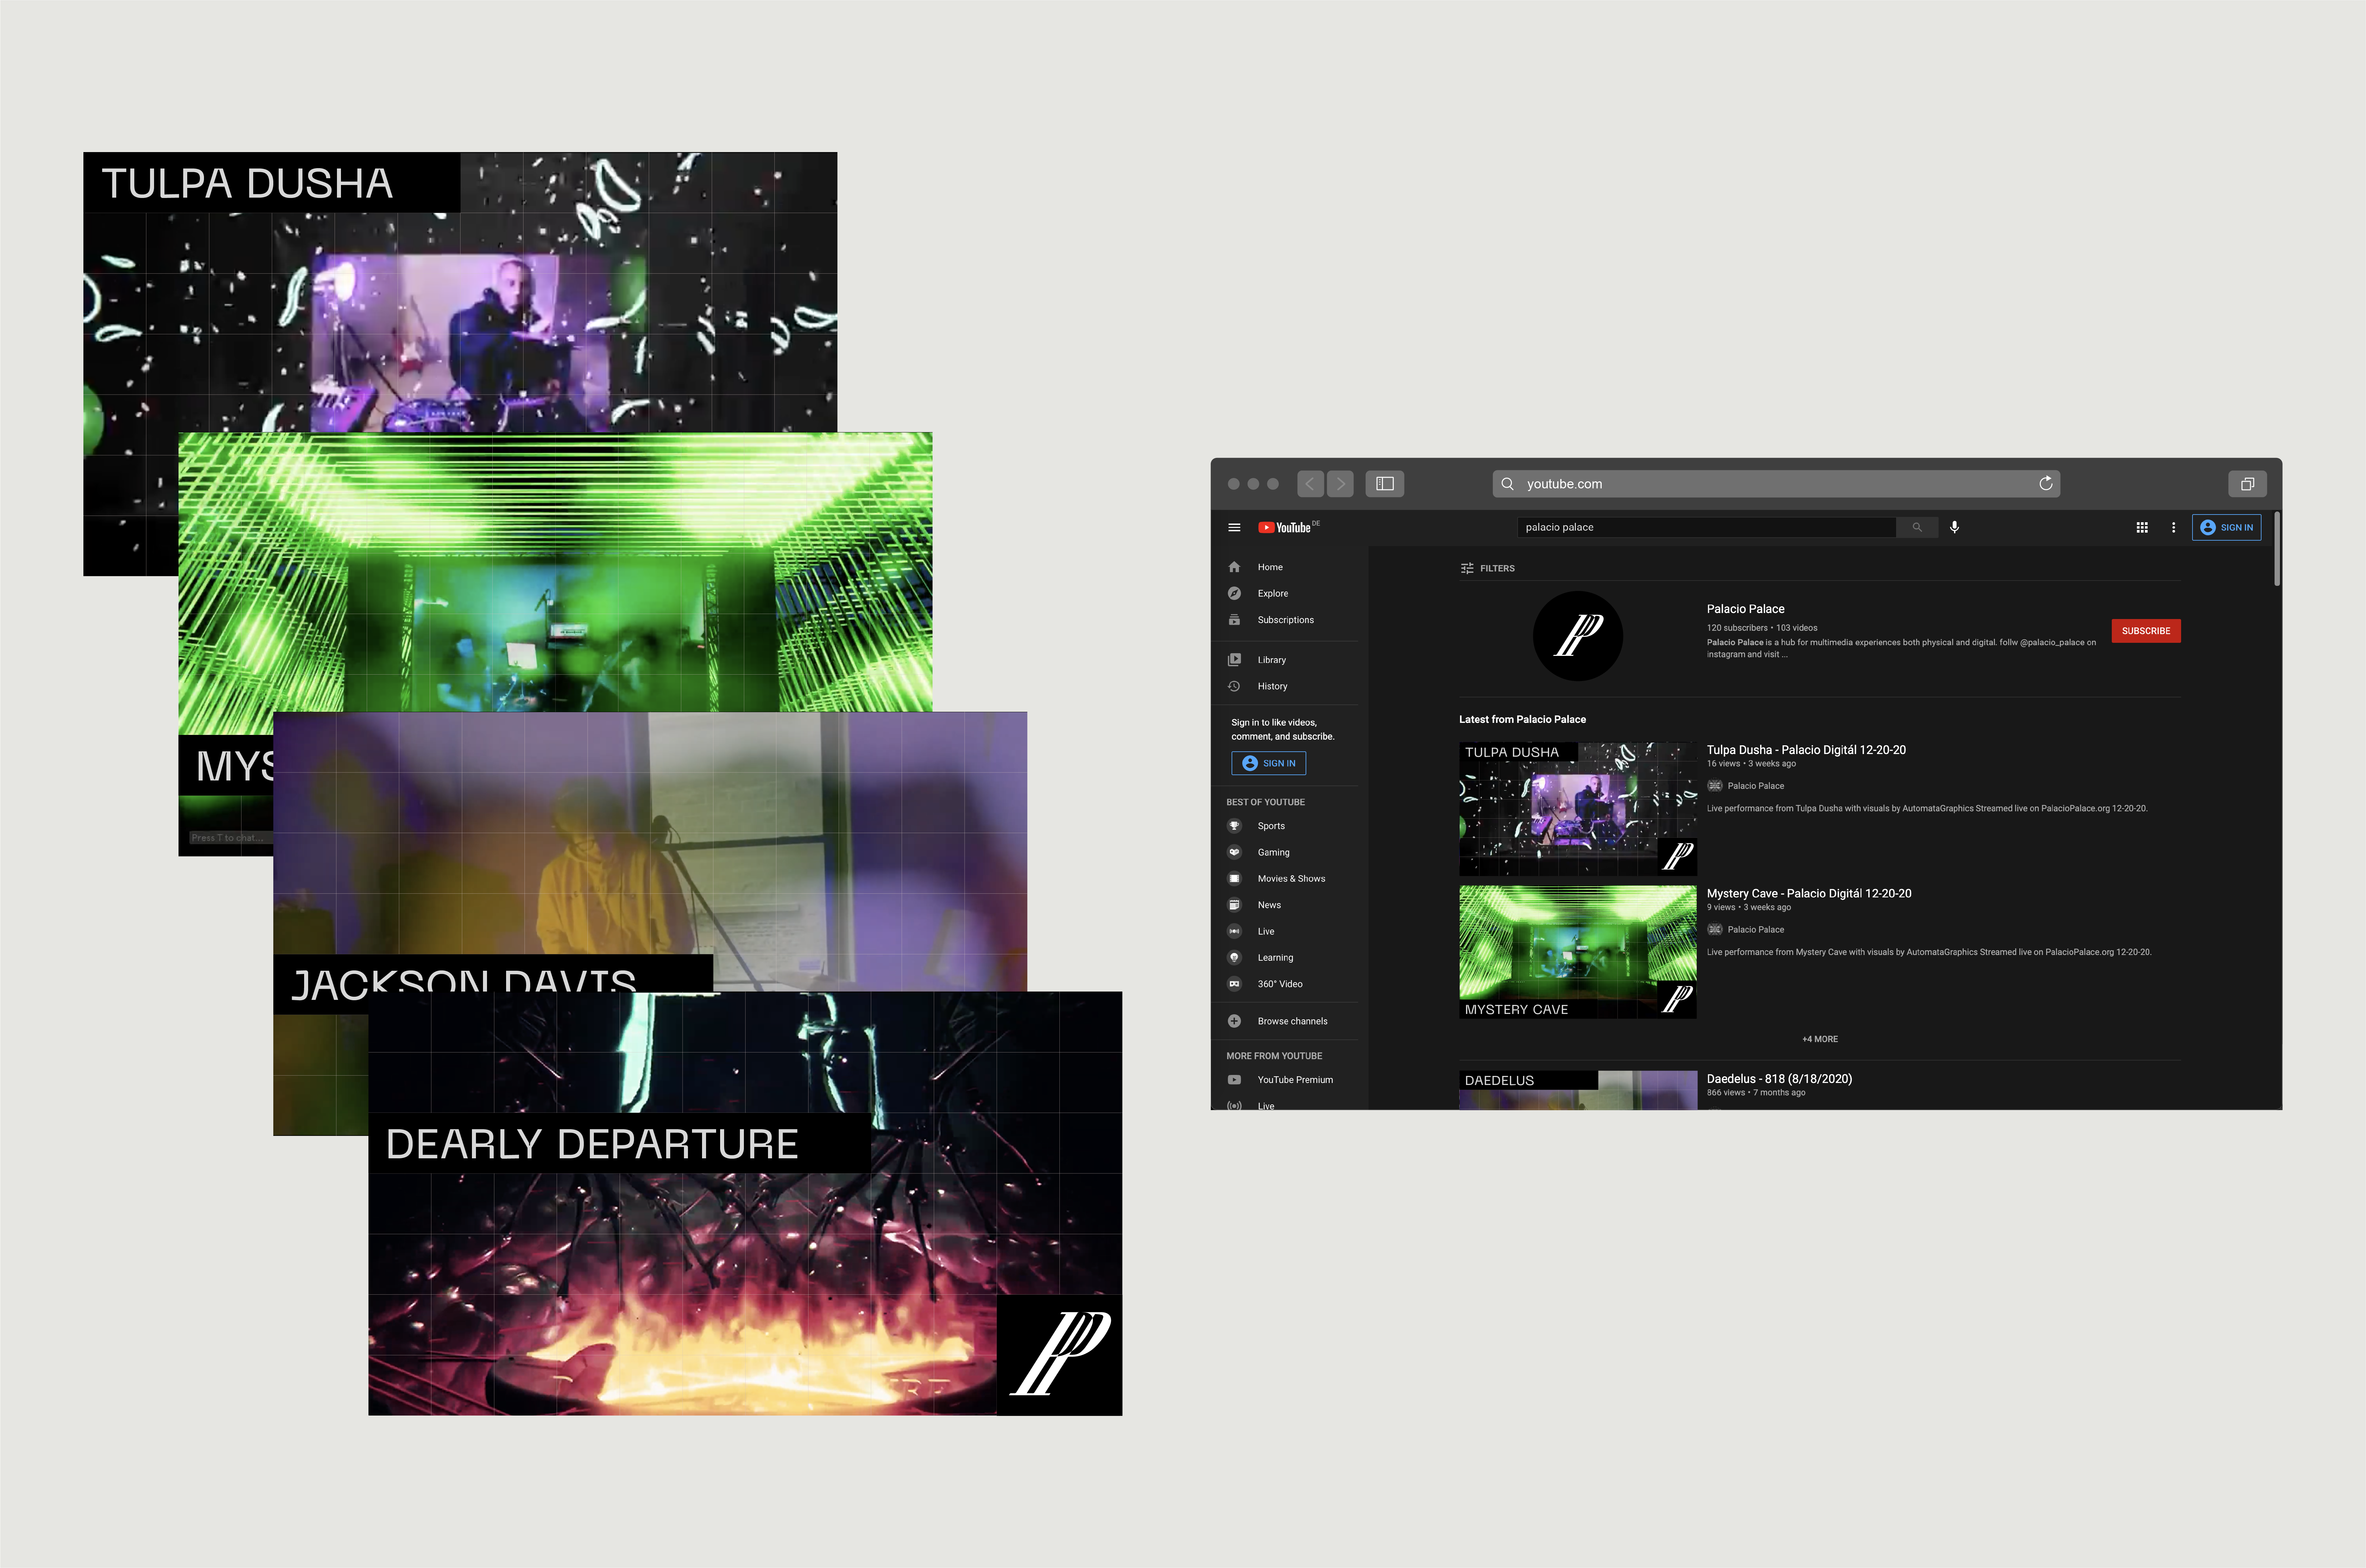
Task: Open the YouTube hamburger guide menu
Action: [1234, 527]
